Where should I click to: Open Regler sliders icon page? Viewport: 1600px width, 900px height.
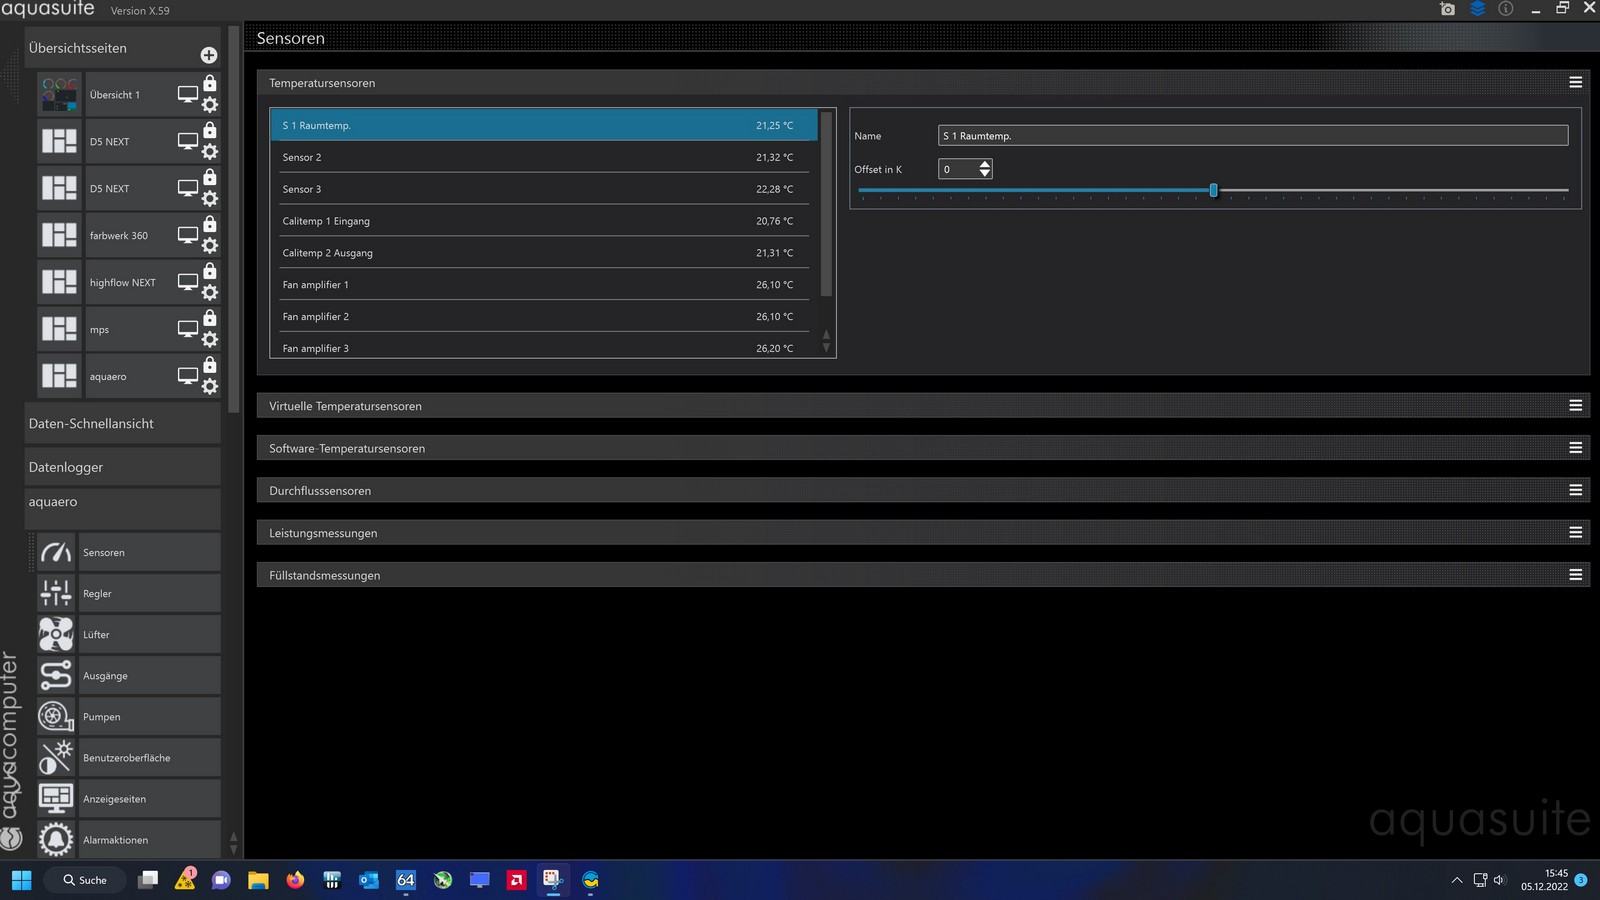[x=56, y=593]
